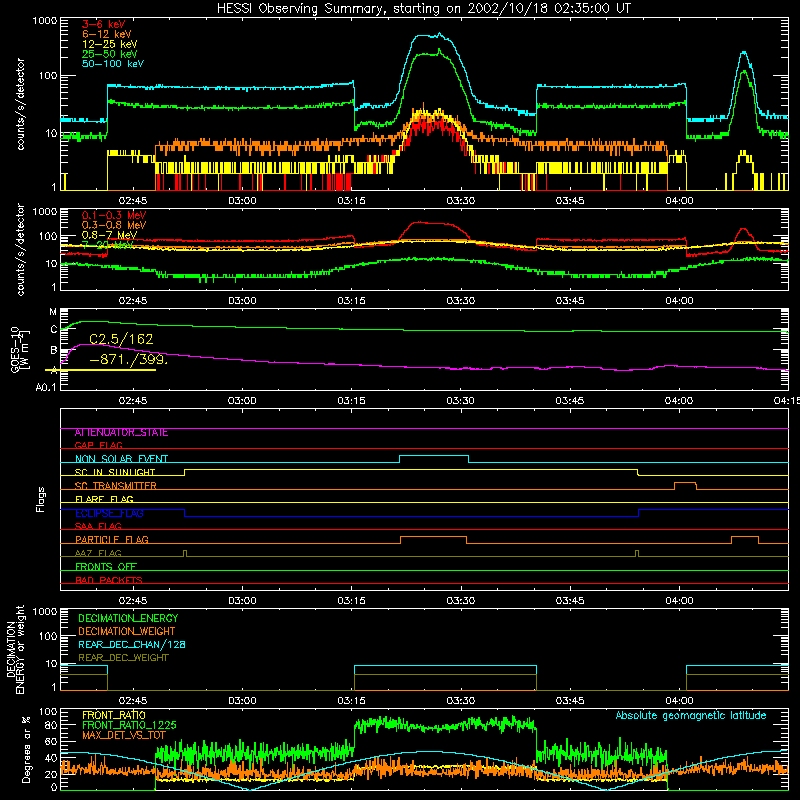The image size is (800, 800).
Task: Select the FLARE_FLAG label
Action: coord(104,499)
